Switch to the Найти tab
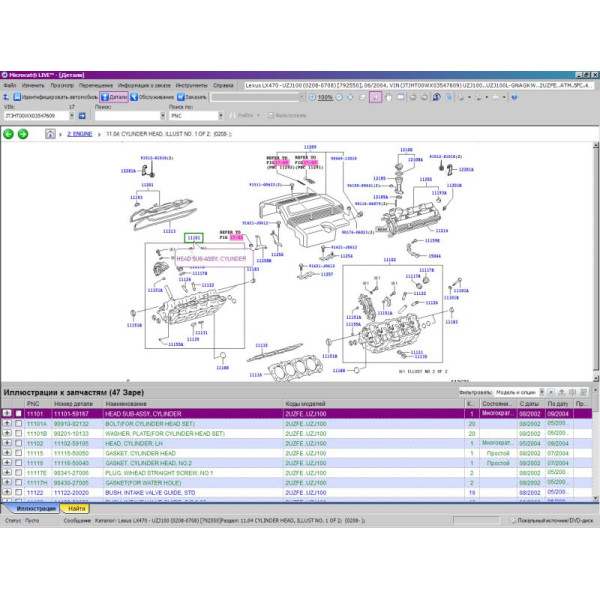The height and width of the screenshot is (600, 600). click(x=77, y=509)
